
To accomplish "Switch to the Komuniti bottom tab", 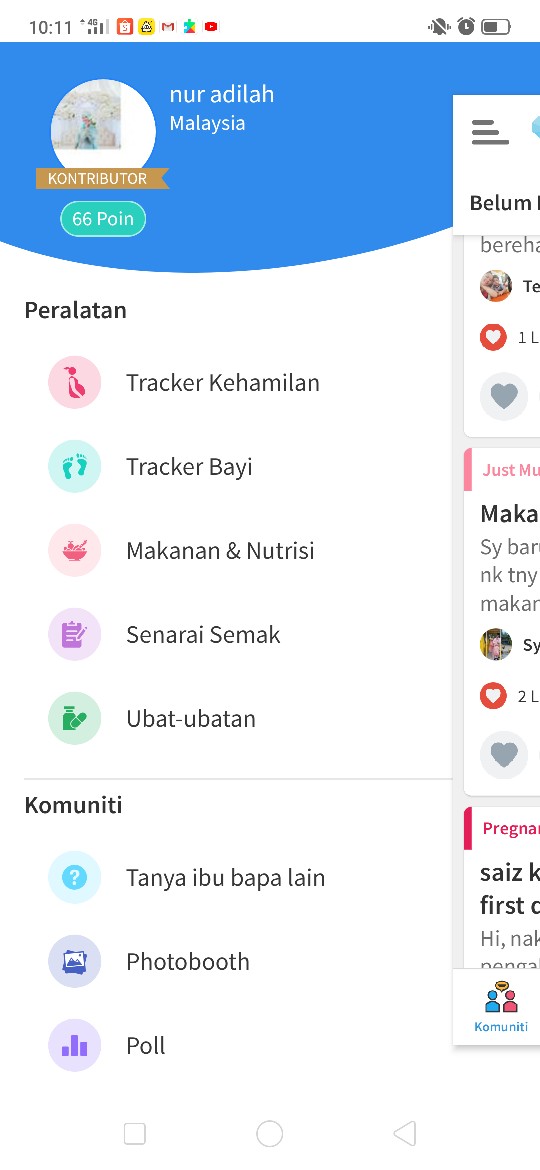I will pyautogui.click(x=500, y=1007).
